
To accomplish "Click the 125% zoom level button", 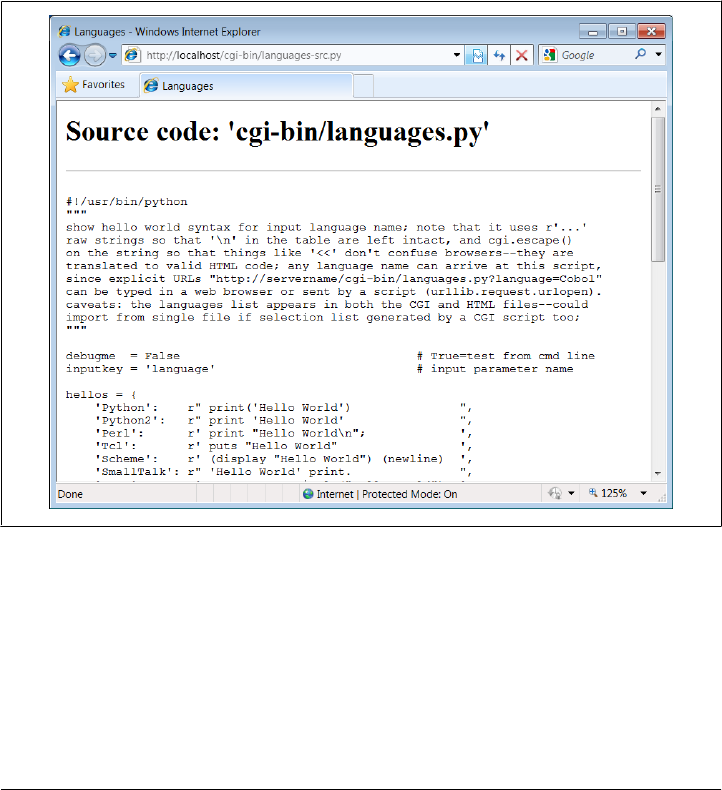I will (x=608, y=493).
